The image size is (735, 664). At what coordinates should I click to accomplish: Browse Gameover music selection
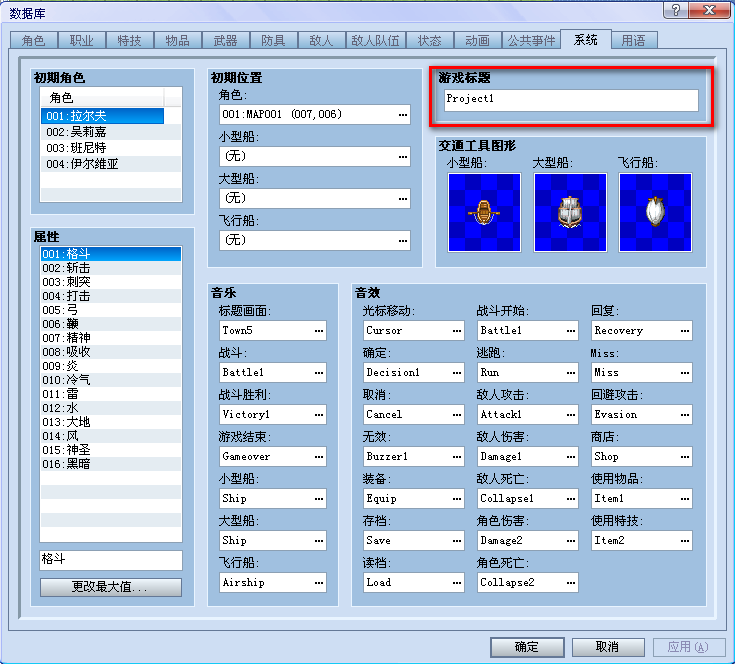(319, 456)
